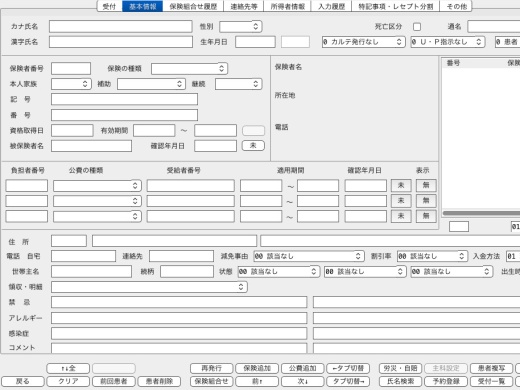
Task: Go to the 連絡先等 tab
Action: [x=243, y=6]
